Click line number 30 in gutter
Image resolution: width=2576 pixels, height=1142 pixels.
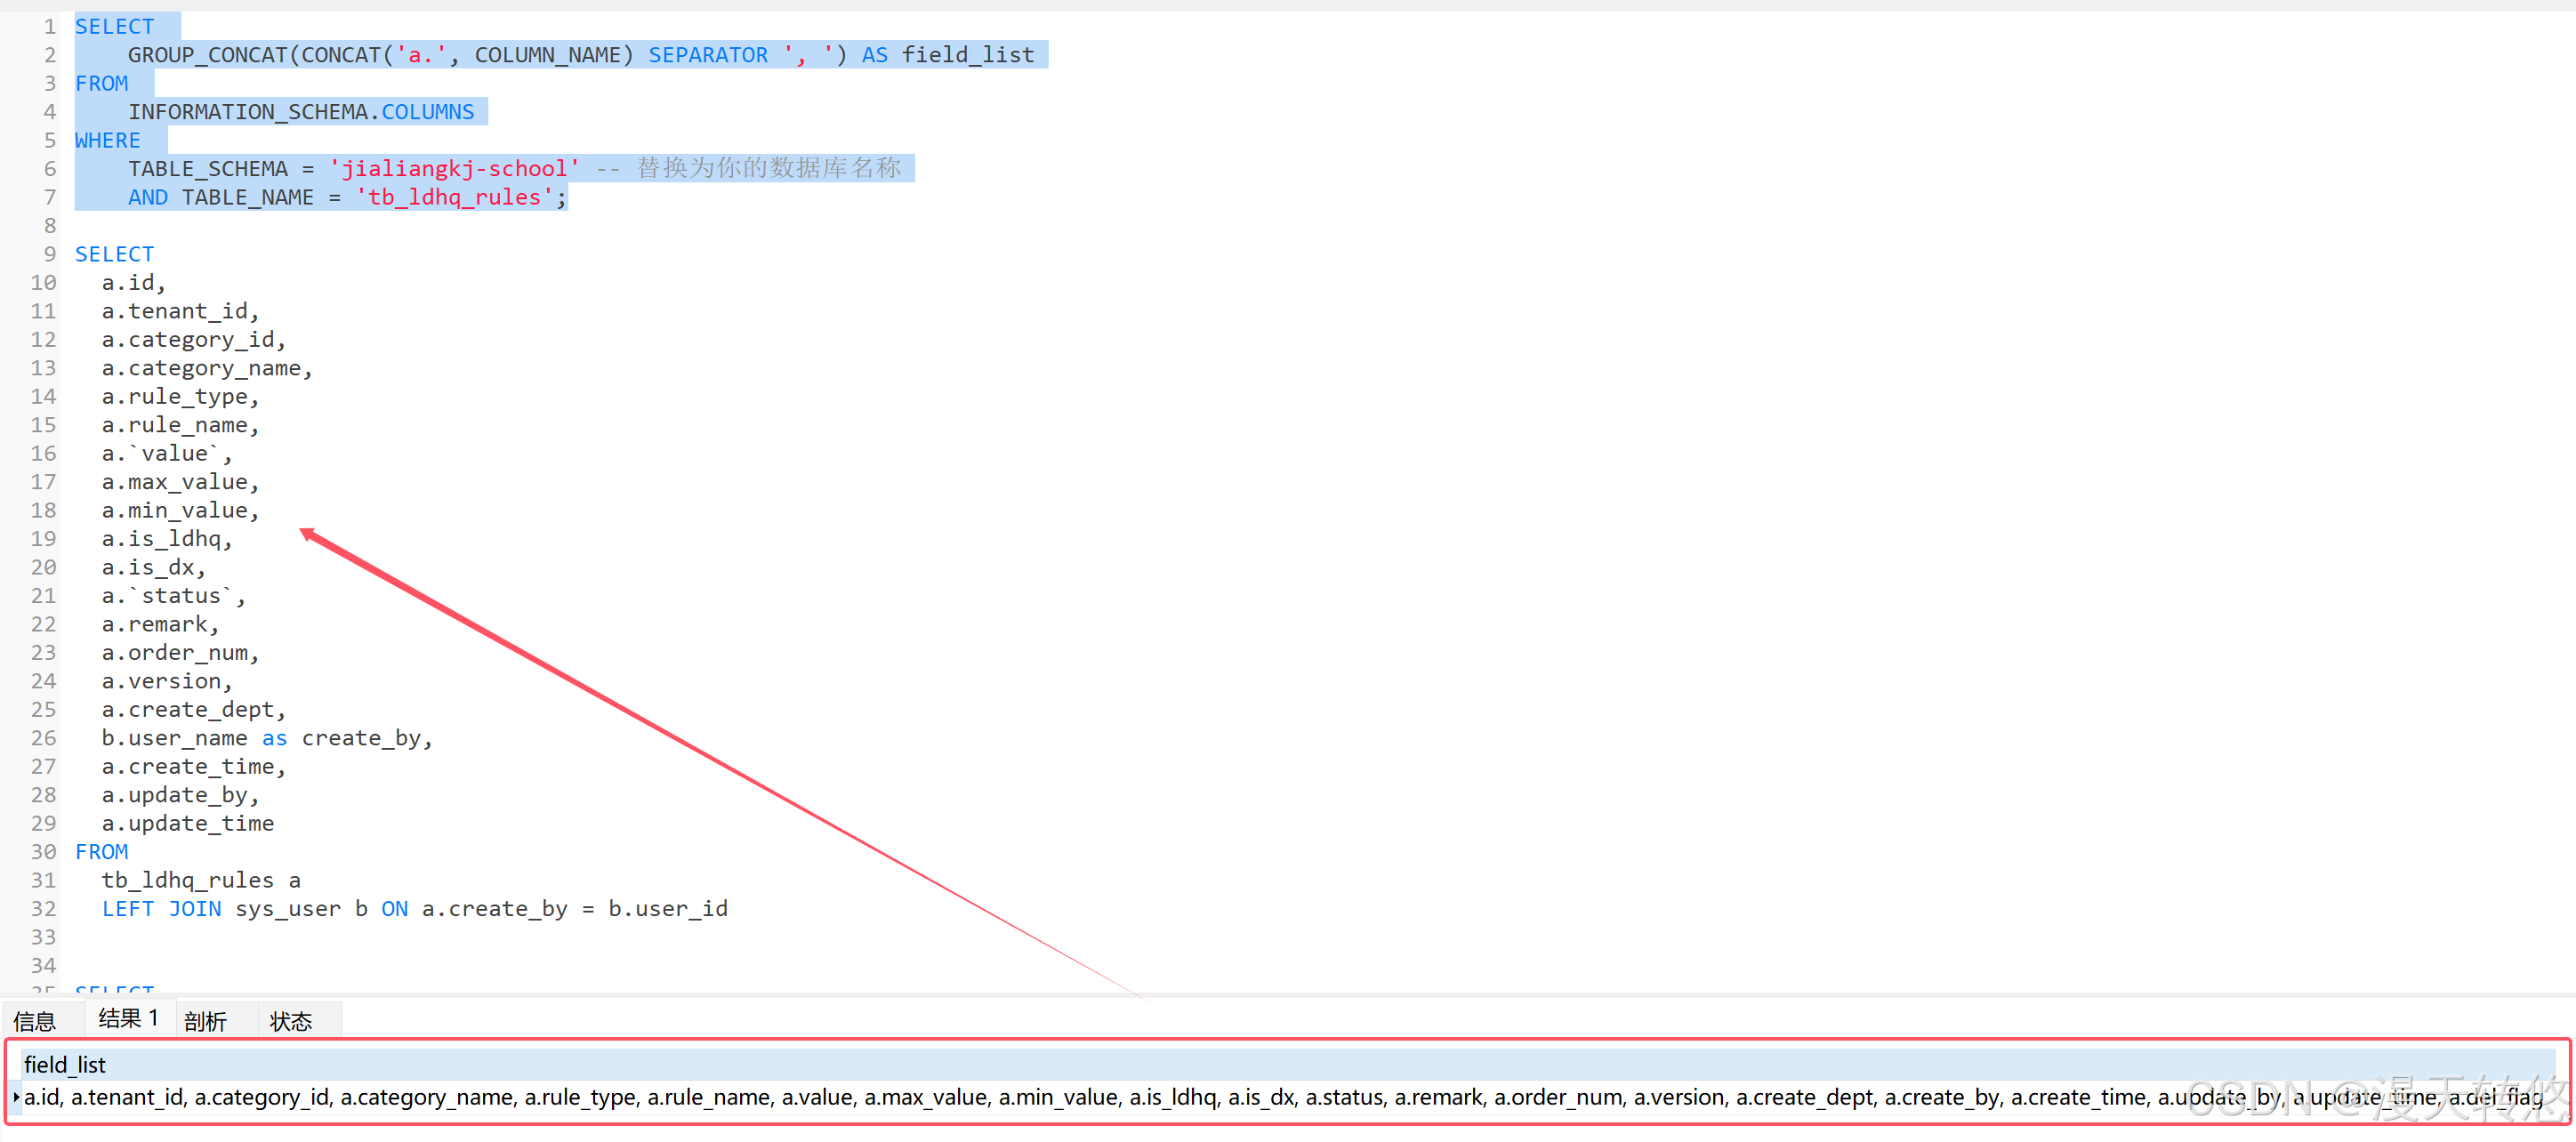(43, 852)
